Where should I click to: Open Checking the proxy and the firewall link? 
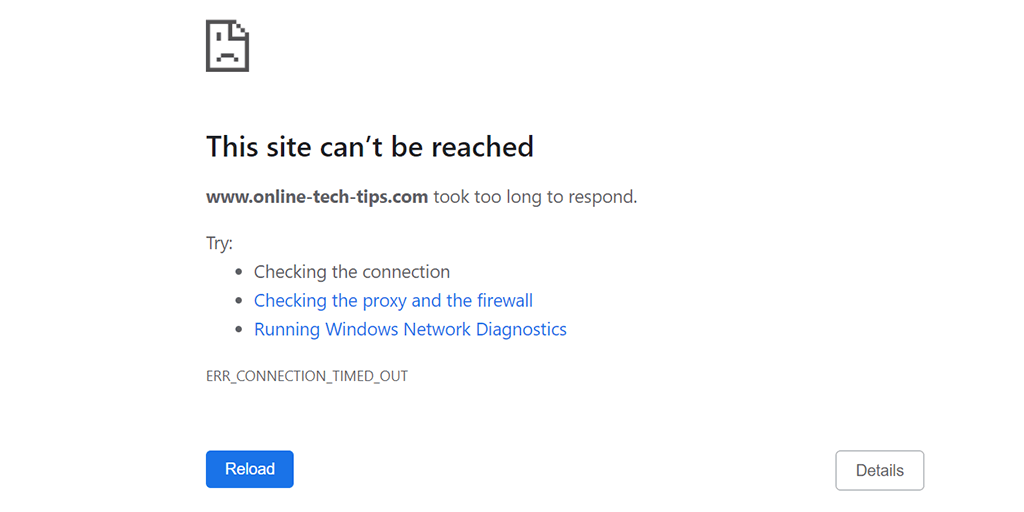coord(393,301)
